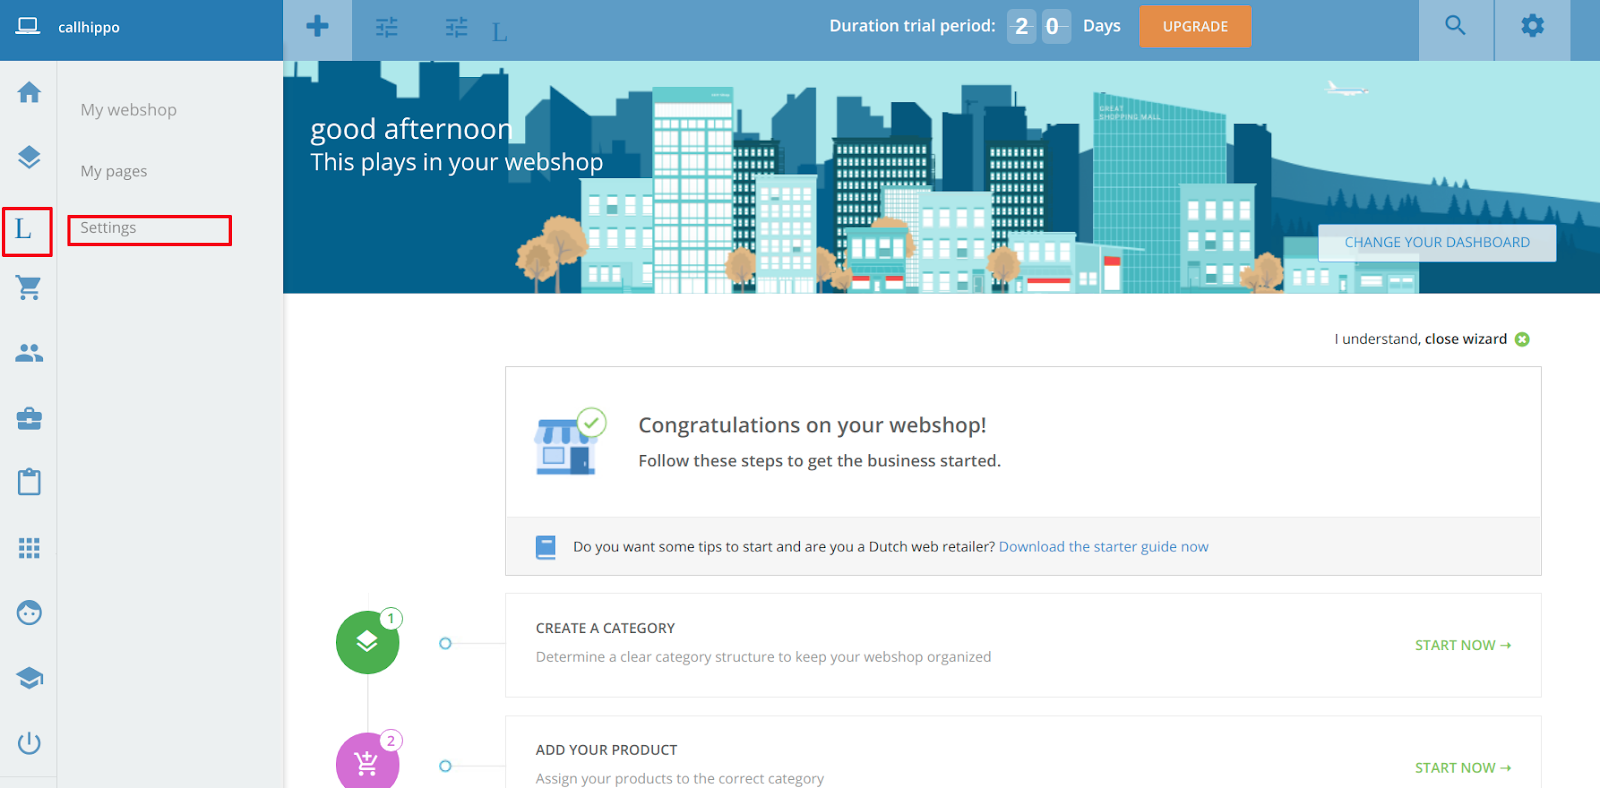Open search with magnifier icon
Screen dimensions: 1600x788
1455,26
